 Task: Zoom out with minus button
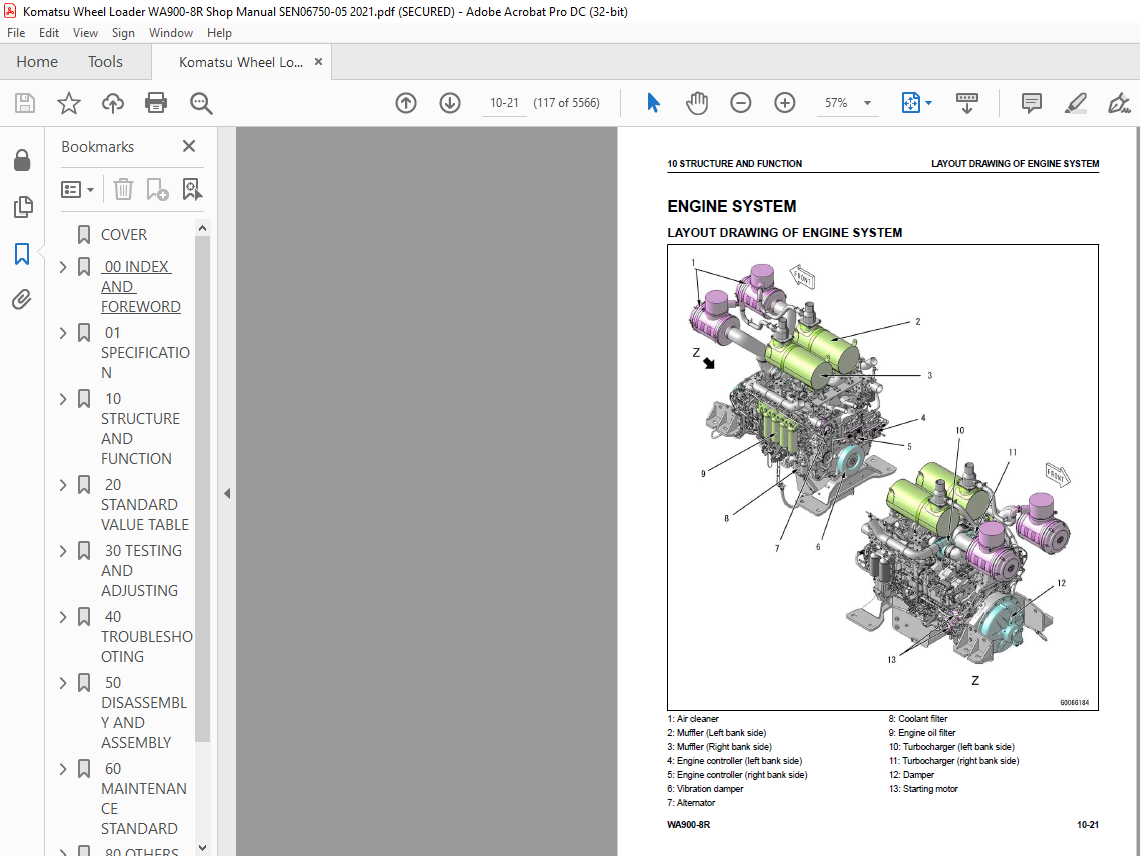[741, 103]
